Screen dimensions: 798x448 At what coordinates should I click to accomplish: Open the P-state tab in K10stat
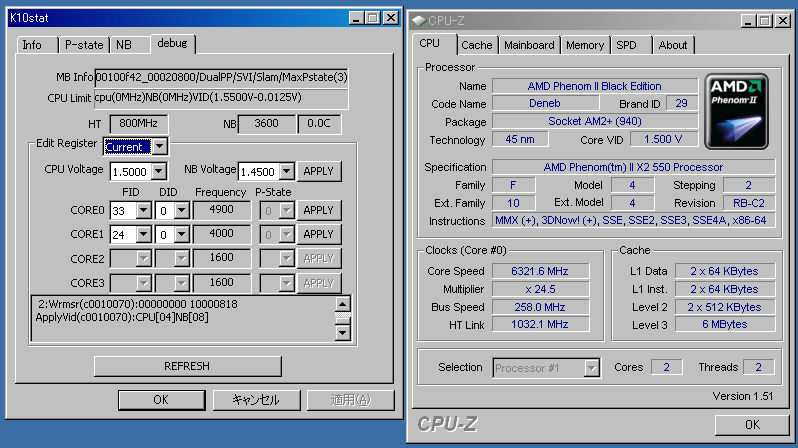coord(84,45)
